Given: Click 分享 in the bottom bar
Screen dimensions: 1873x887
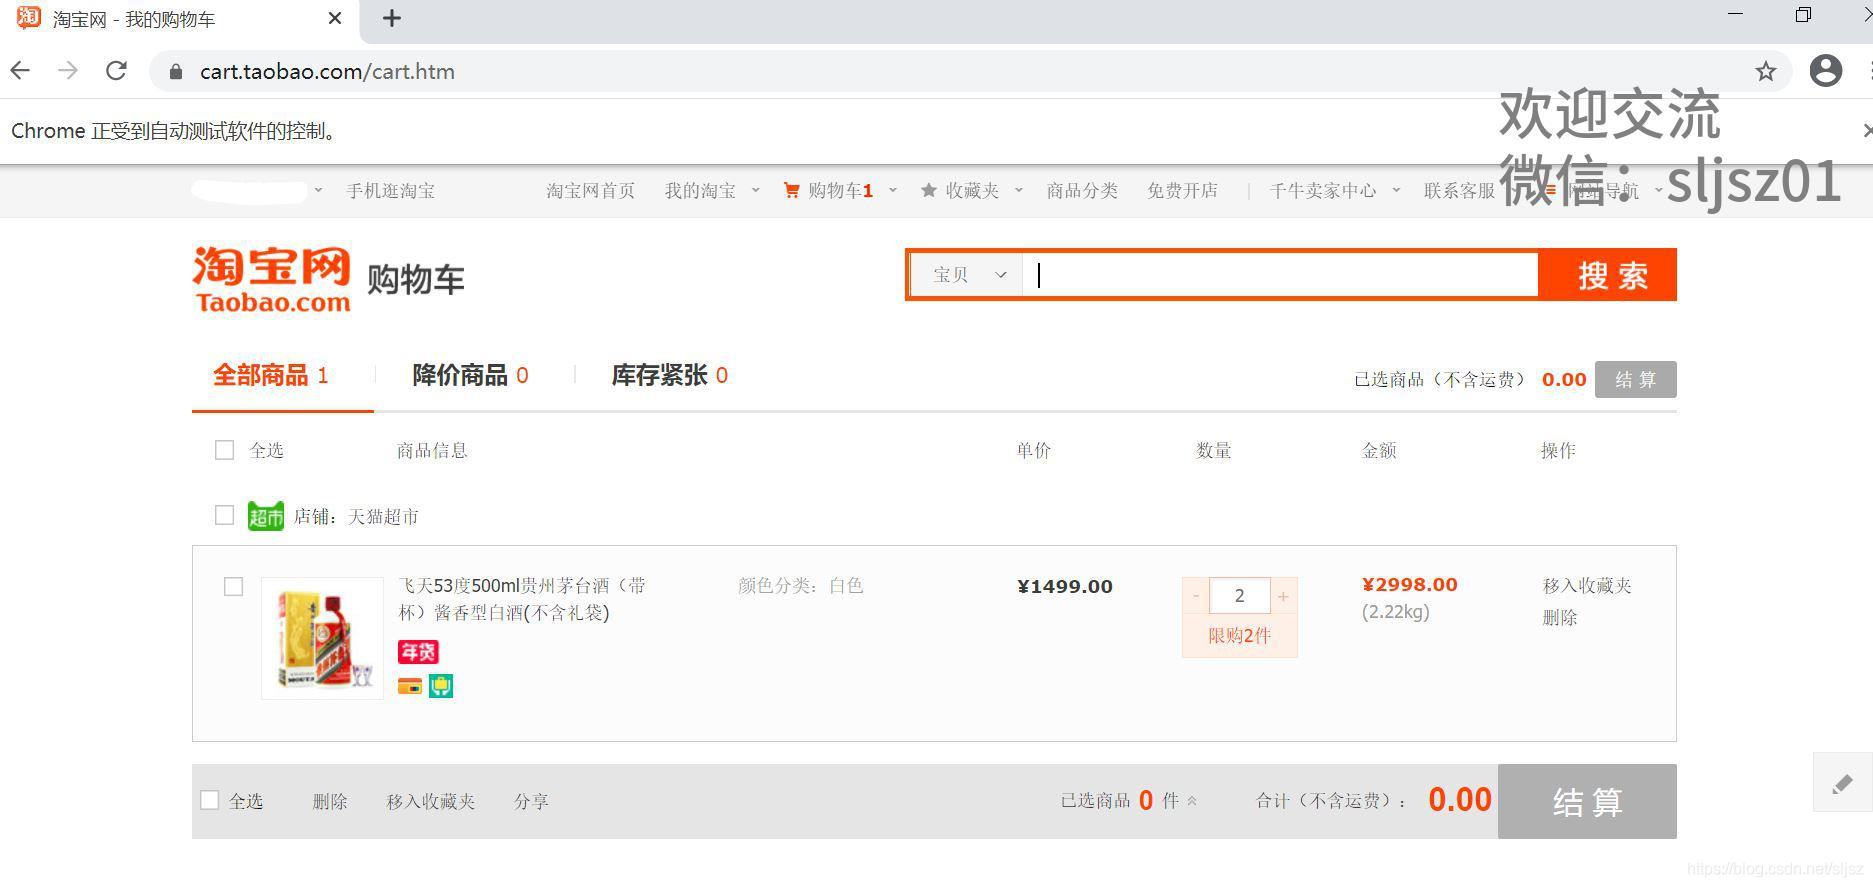Looking at the screenshot, I should [x=531, y=801].
